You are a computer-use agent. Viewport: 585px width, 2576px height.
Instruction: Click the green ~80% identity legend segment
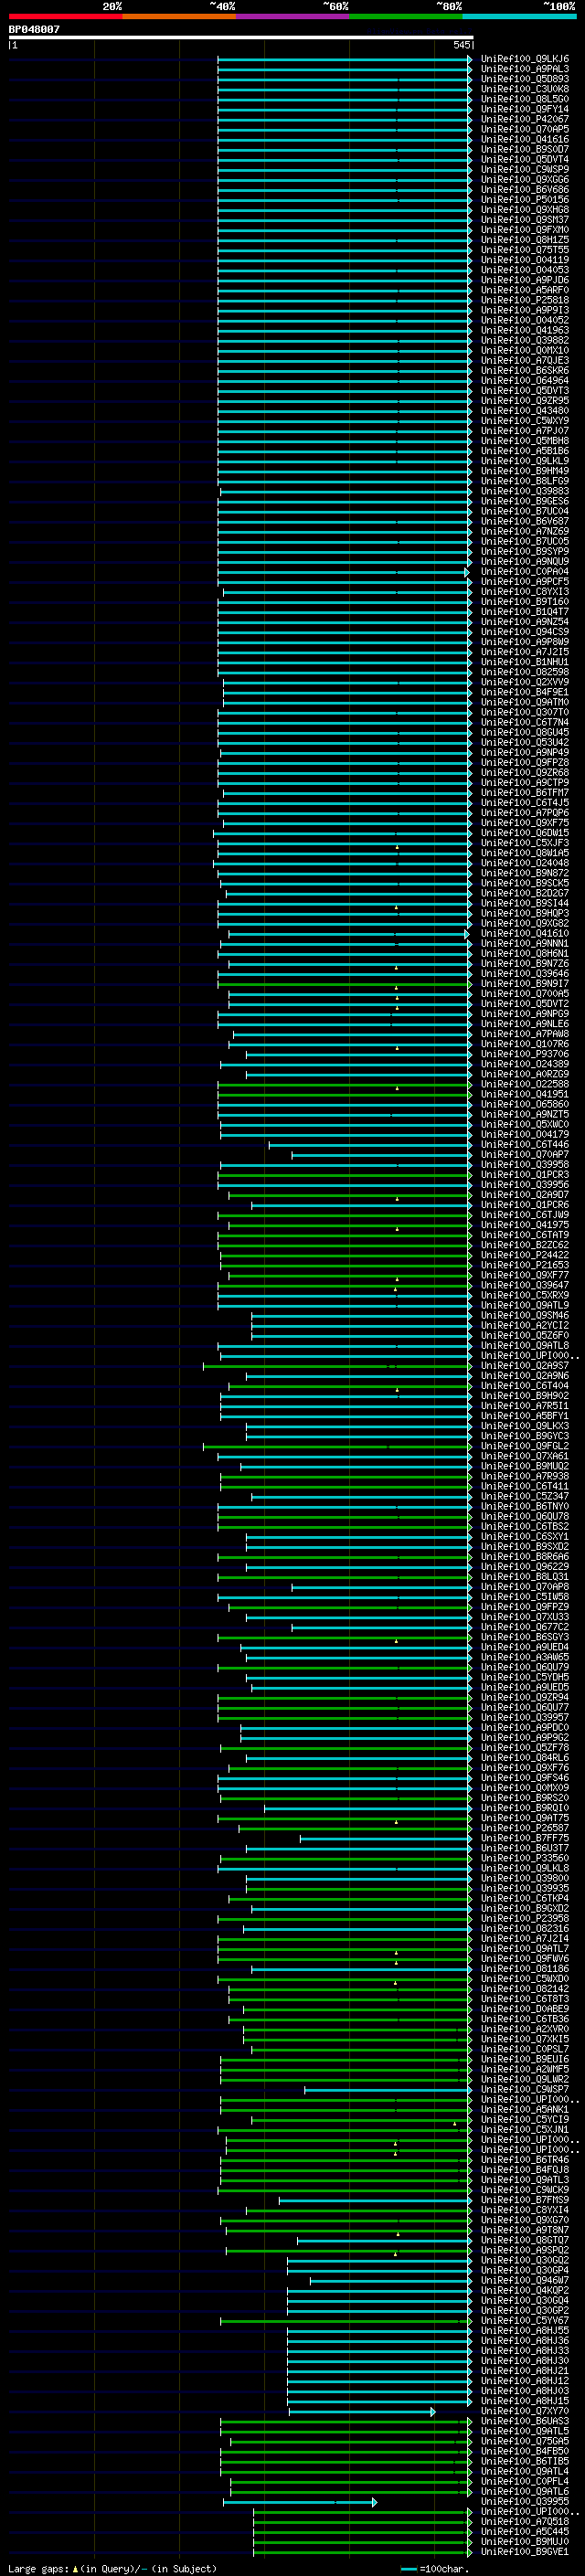(406, 16)
